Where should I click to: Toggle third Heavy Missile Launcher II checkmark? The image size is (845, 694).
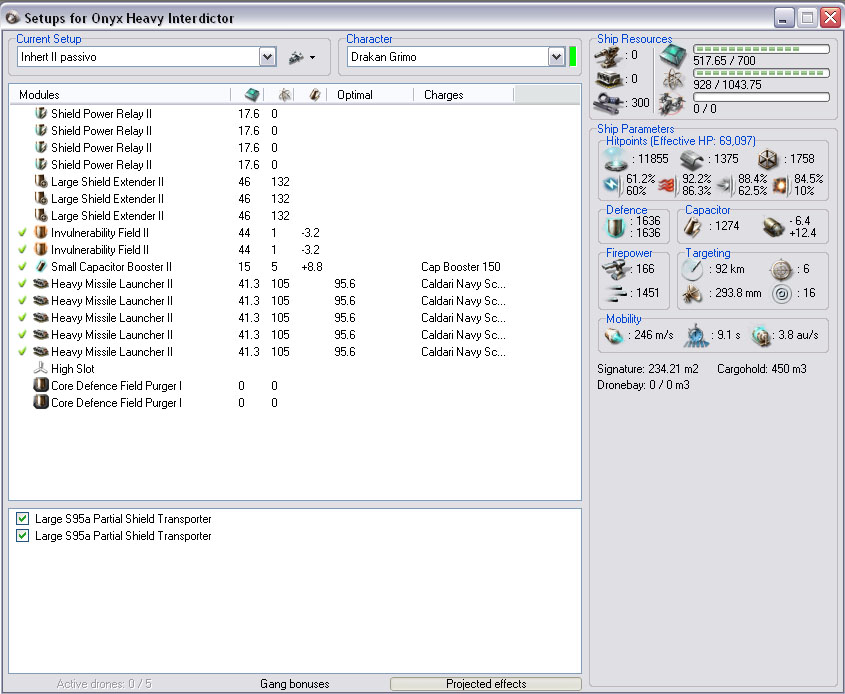[22, 318]
